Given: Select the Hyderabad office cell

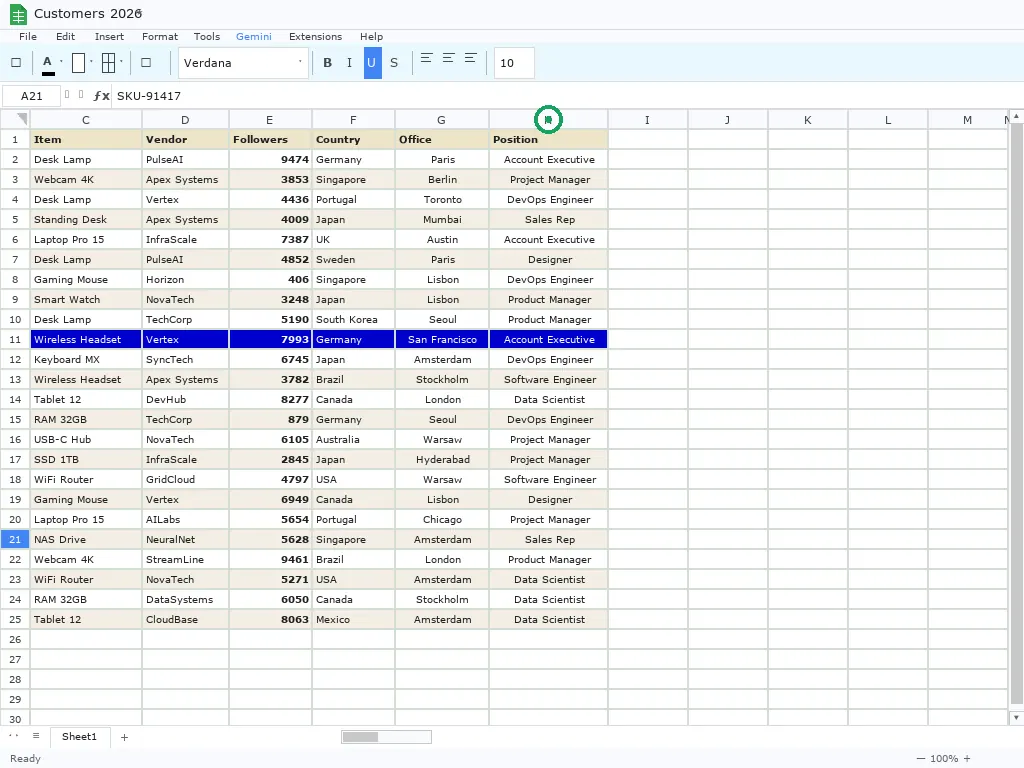Looking at the screenshot, I should click(x=442, y=460).
